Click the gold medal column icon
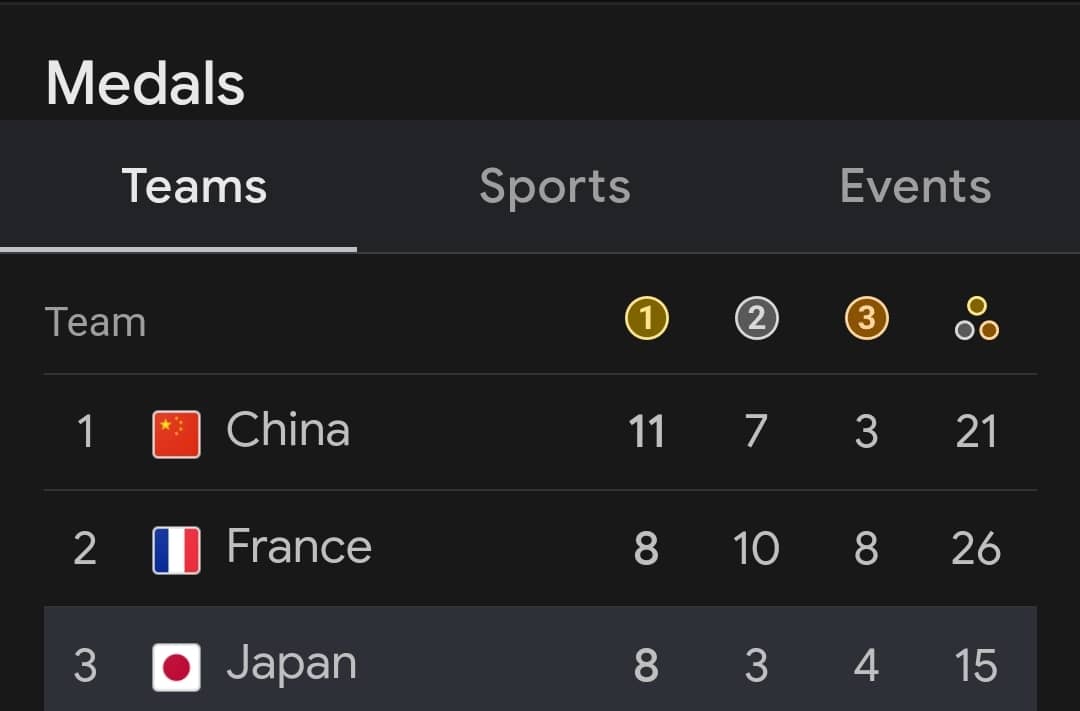The image size is (1080, 711). point(646,318)
